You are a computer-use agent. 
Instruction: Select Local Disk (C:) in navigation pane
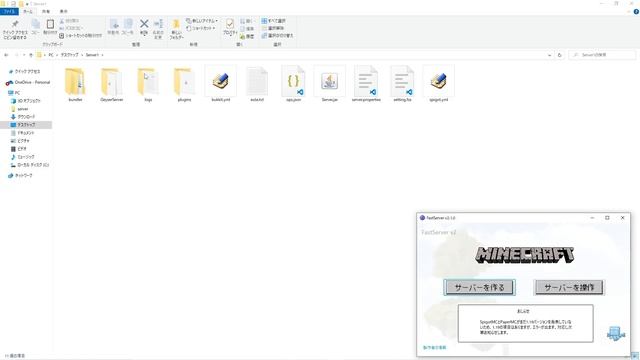[30, 165]
